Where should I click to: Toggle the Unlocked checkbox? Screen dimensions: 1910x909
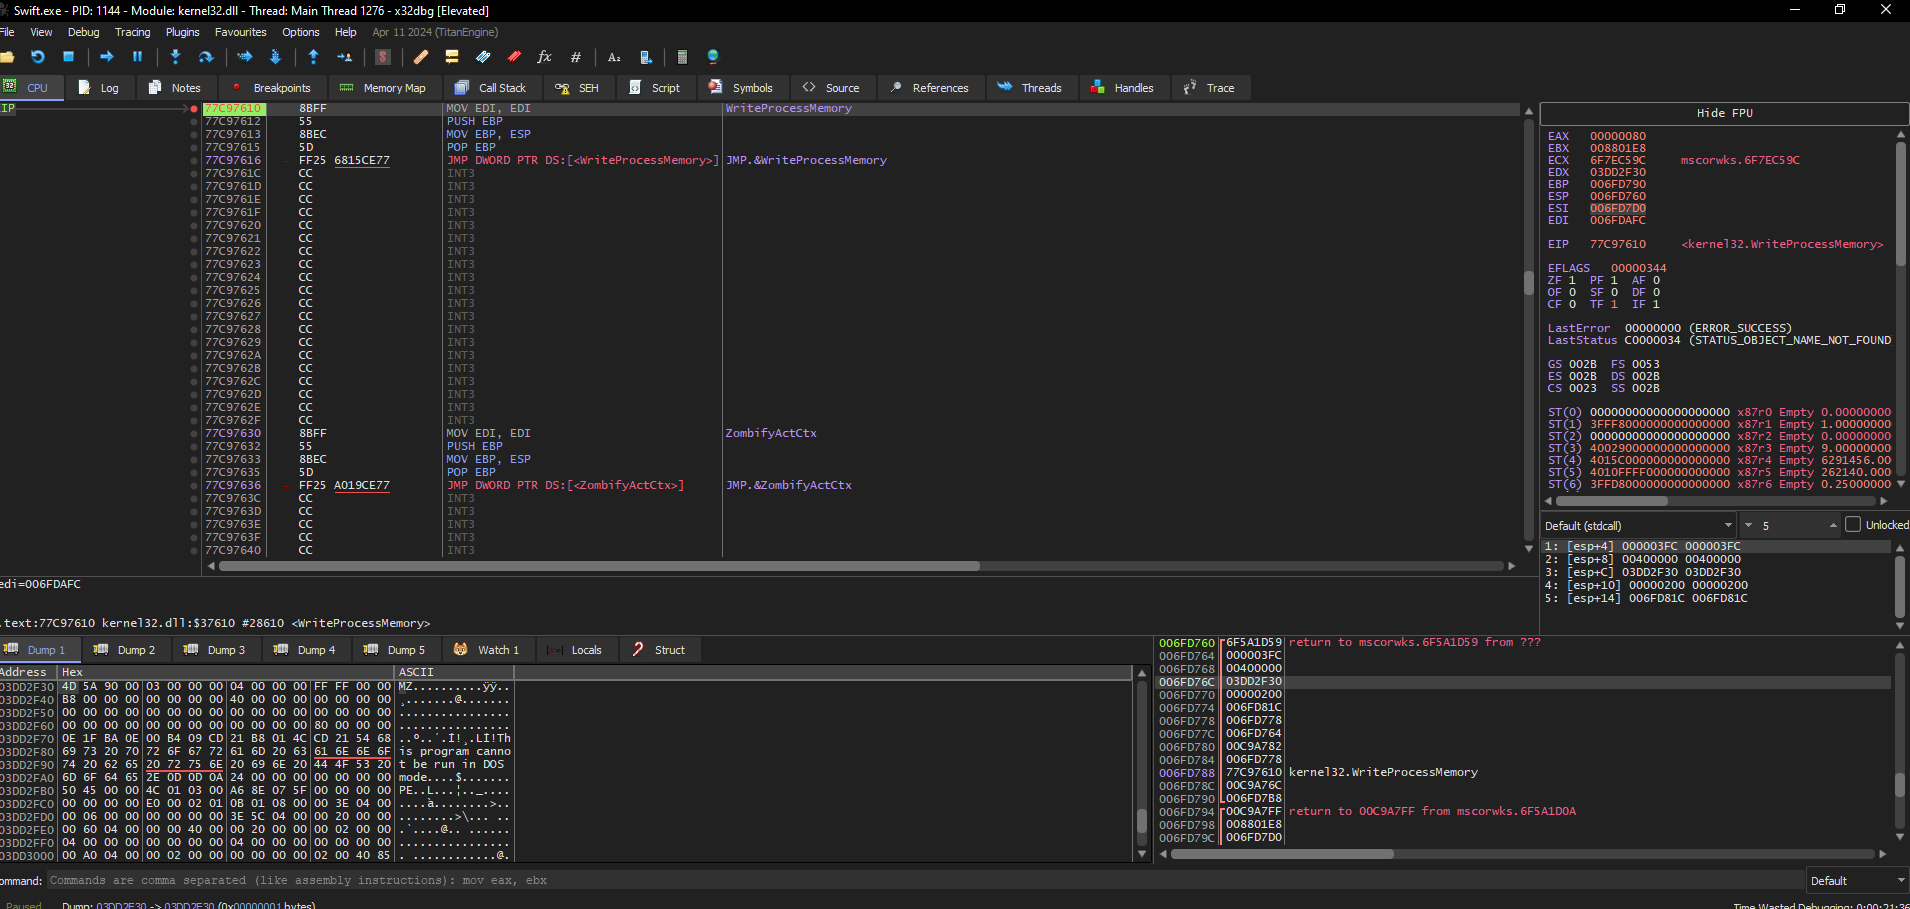coord(1853,525)
